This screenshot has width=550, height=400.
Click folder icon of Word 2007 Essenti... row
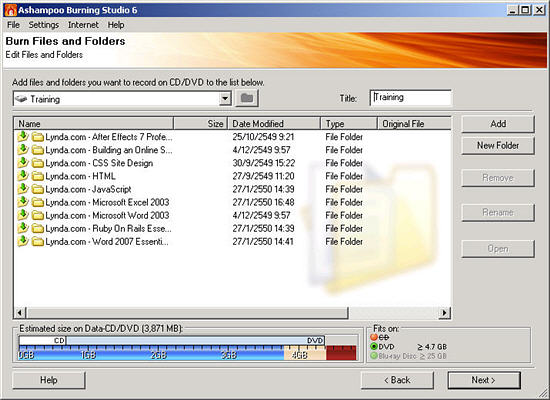tap(38, 242)
